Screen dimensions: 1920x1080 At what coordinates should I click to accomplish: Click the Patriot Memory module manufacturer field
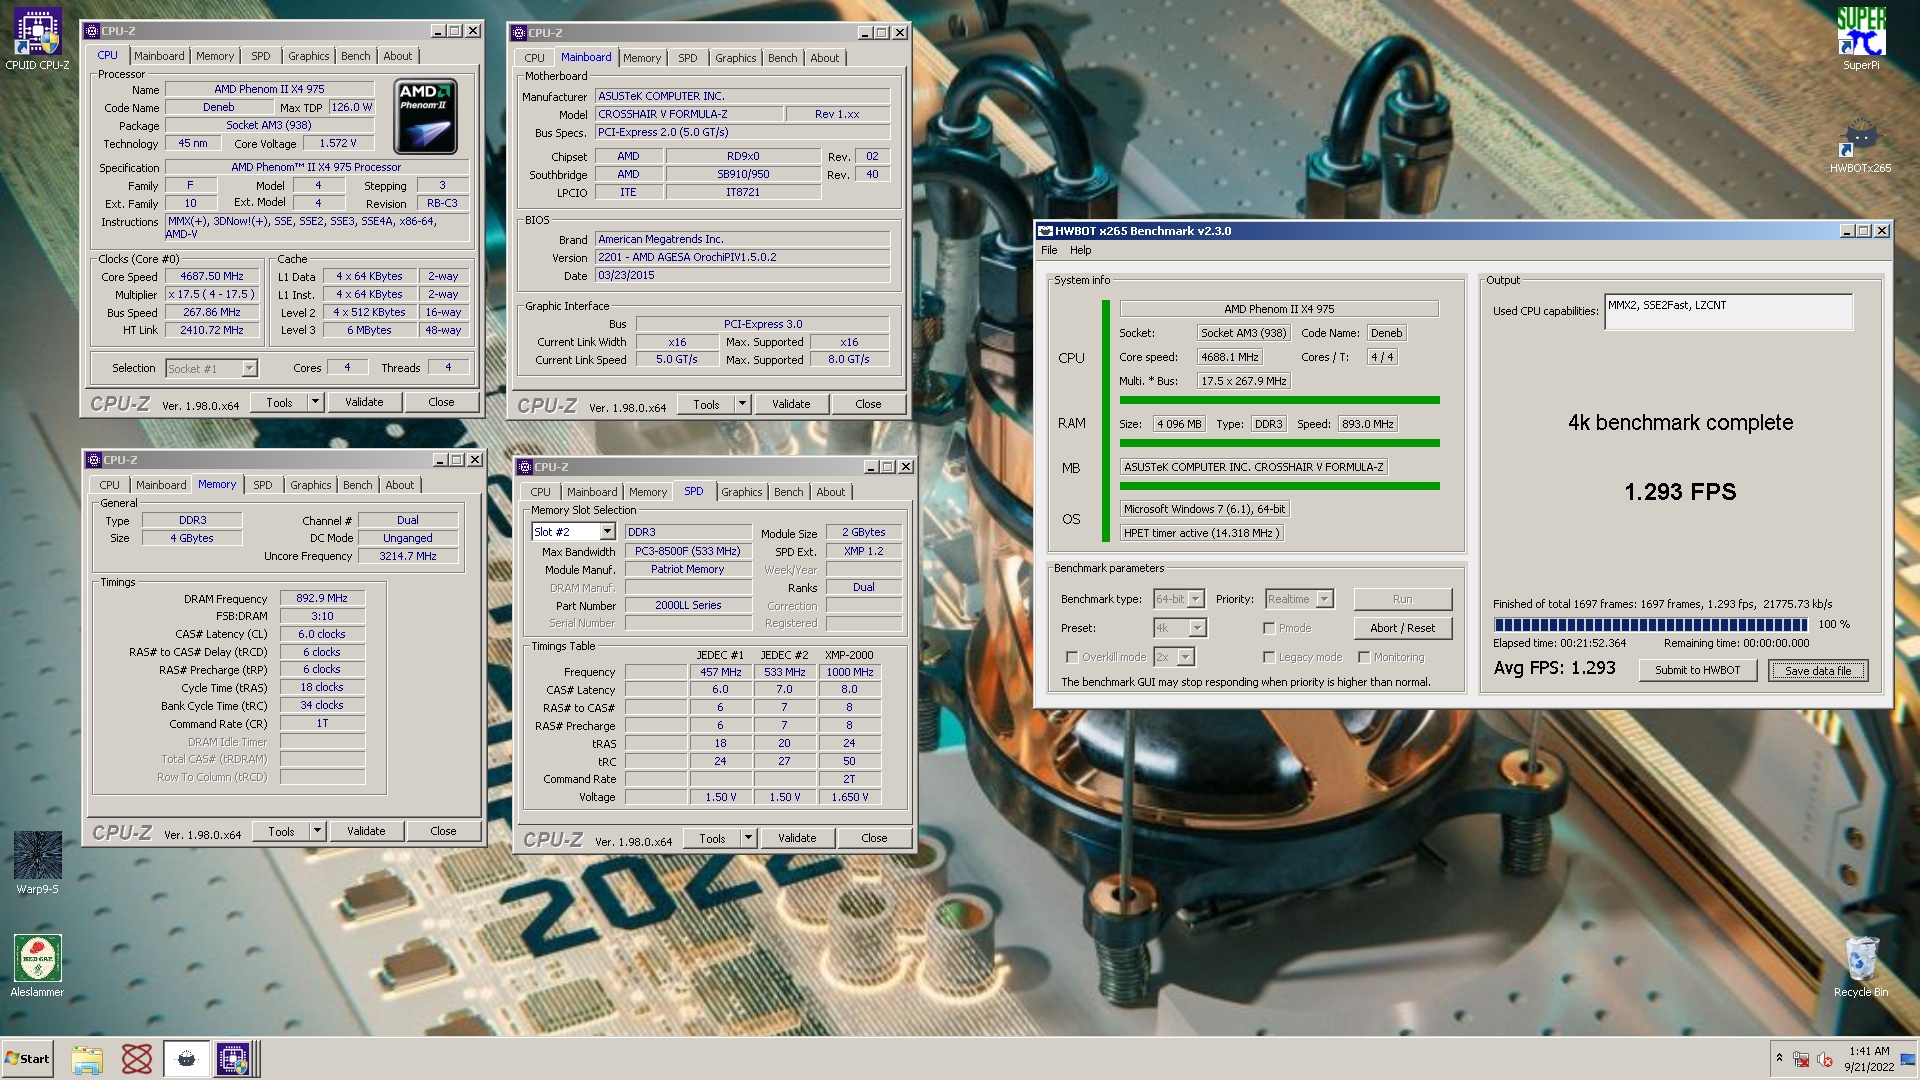pos(687,569)
